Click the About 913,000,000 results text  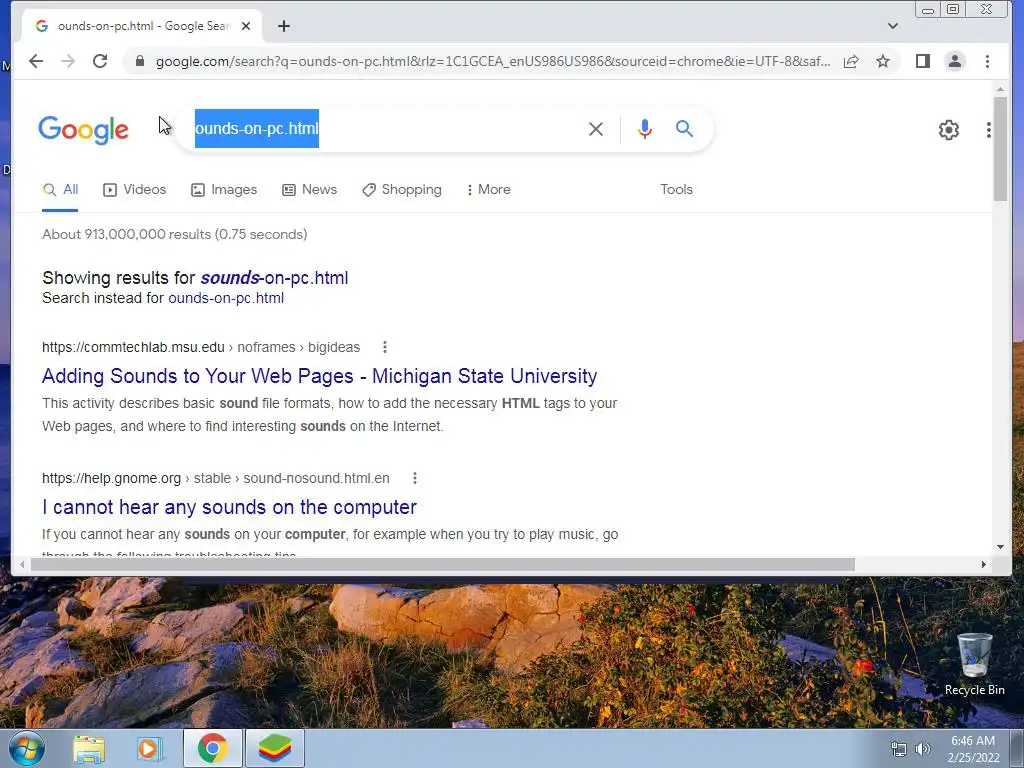[x=174, y=234]
